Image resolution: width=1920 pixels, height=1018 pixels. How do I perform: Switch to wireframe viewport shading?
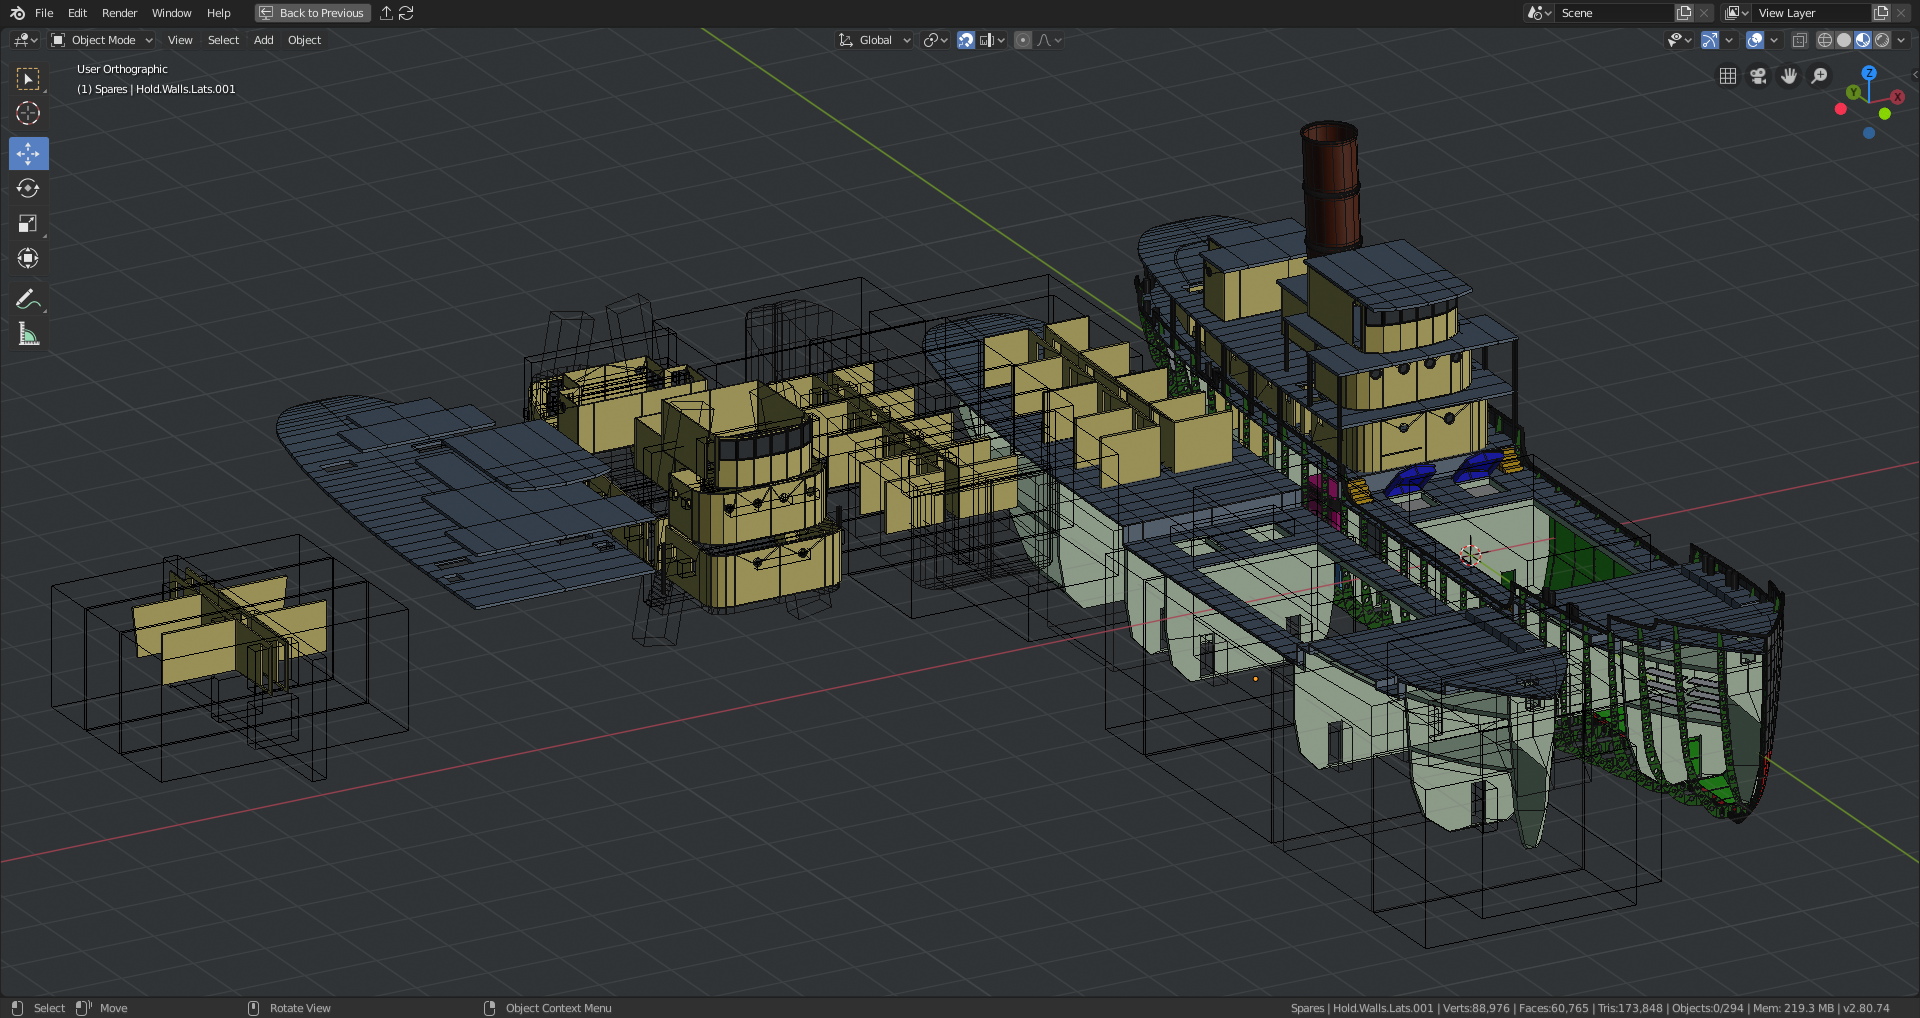[1825, 40]
